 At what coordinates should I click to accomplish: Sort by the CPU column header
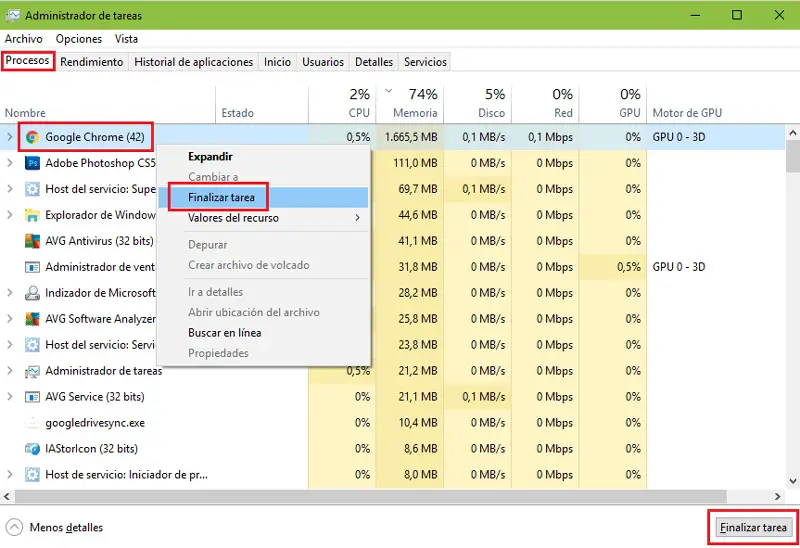pyautogui.click(x=342, y=104)
